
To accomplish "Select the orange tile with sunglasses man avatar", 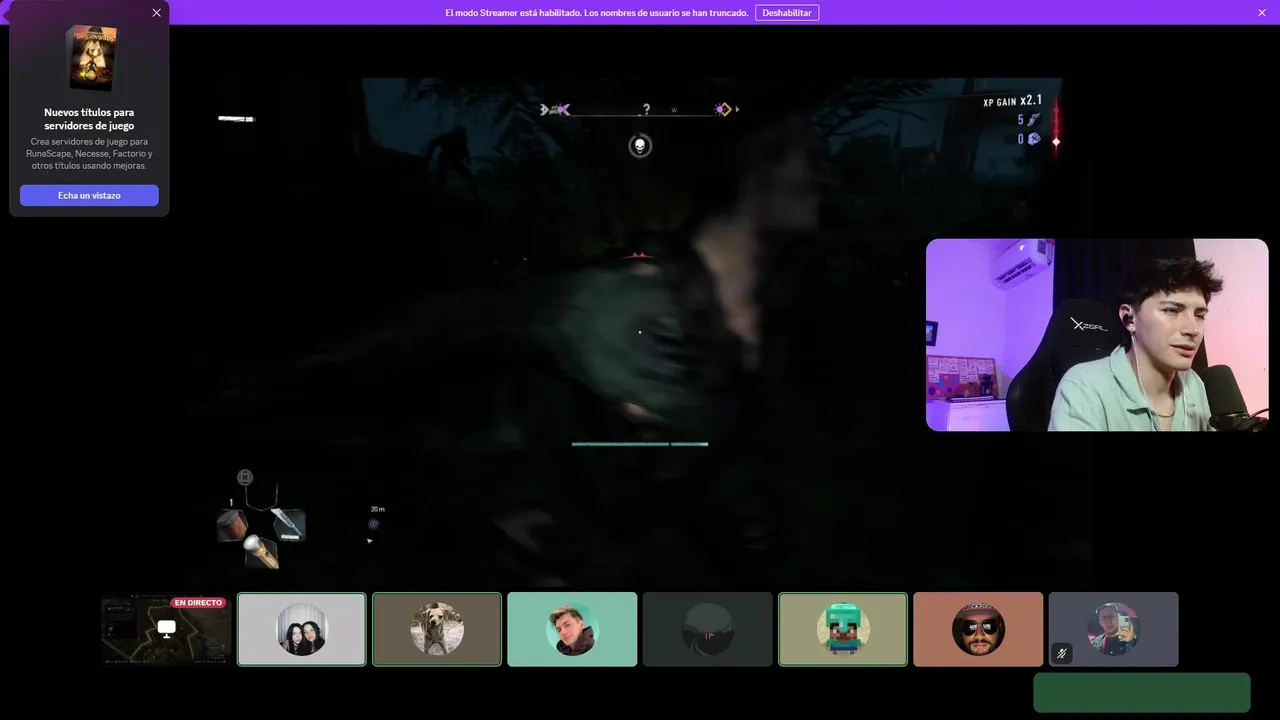I will click(978, 629).
